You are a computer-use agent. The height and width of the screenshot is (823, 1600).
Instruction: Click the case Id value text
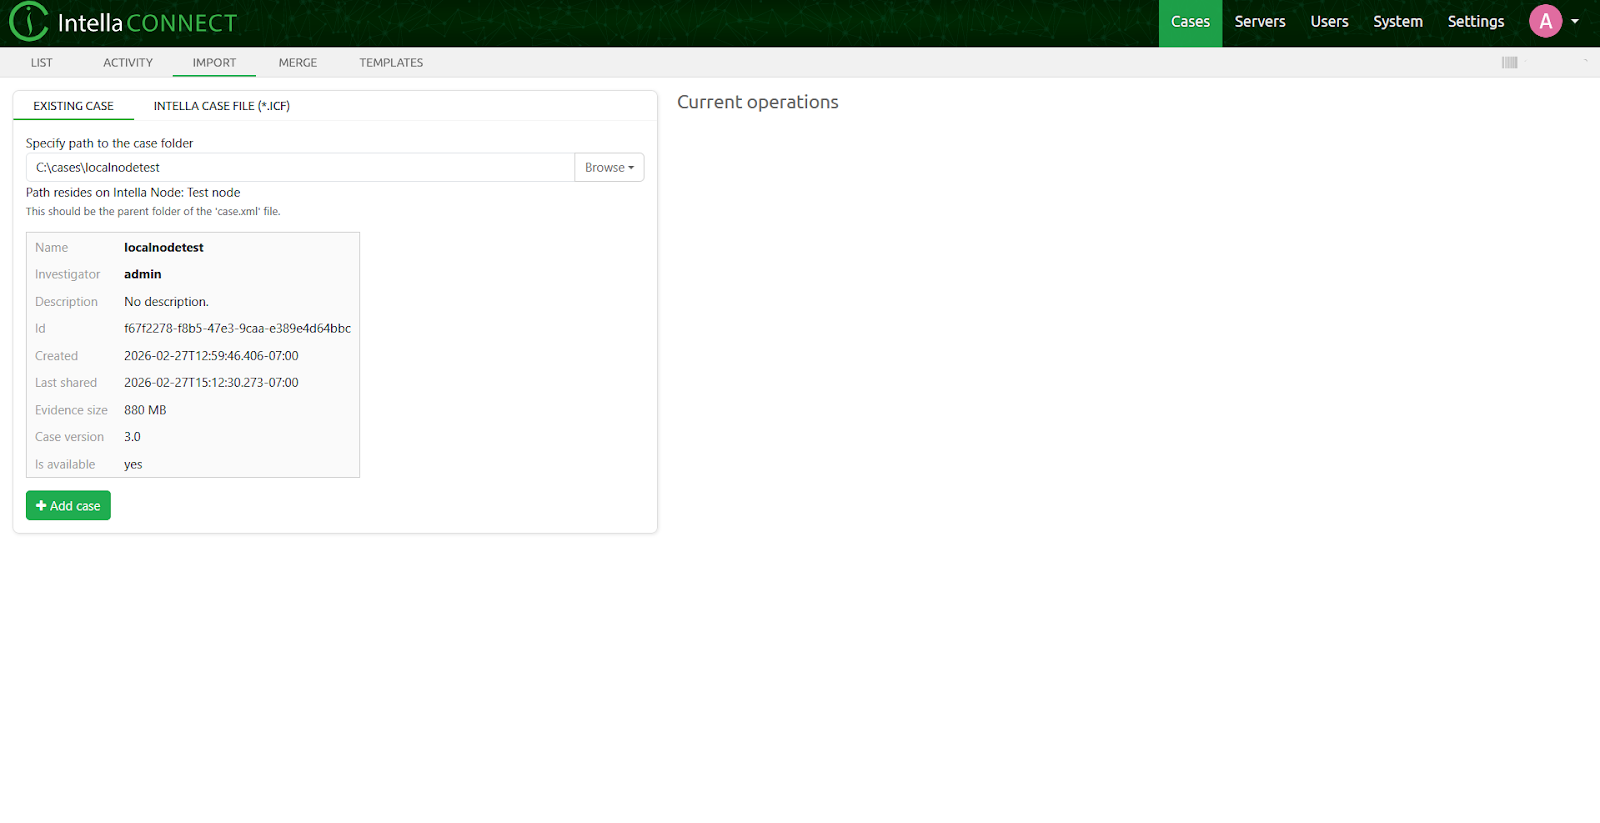237,328
